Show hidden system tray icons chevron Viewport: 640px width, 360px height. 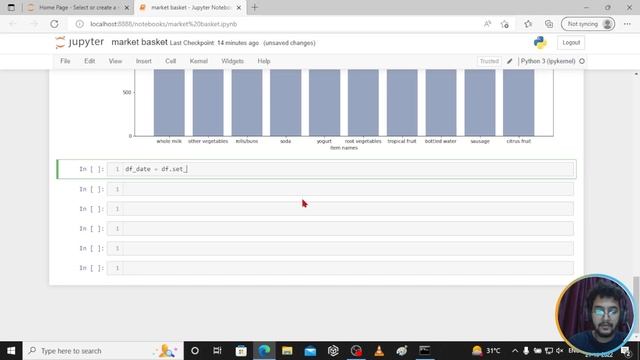click(515, 351)
